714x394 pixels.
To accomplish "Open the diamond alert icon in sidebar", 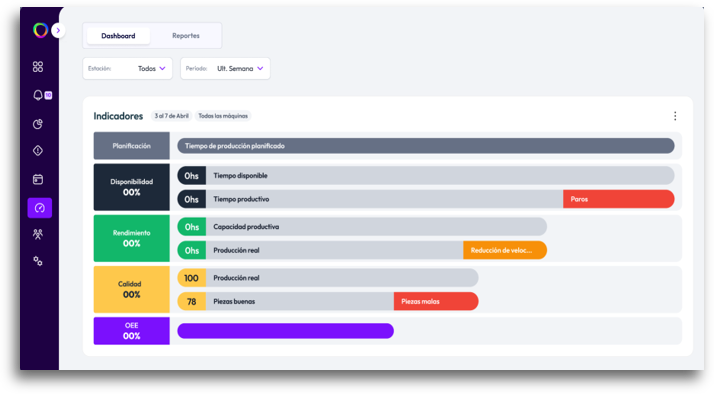I will 38,151.
